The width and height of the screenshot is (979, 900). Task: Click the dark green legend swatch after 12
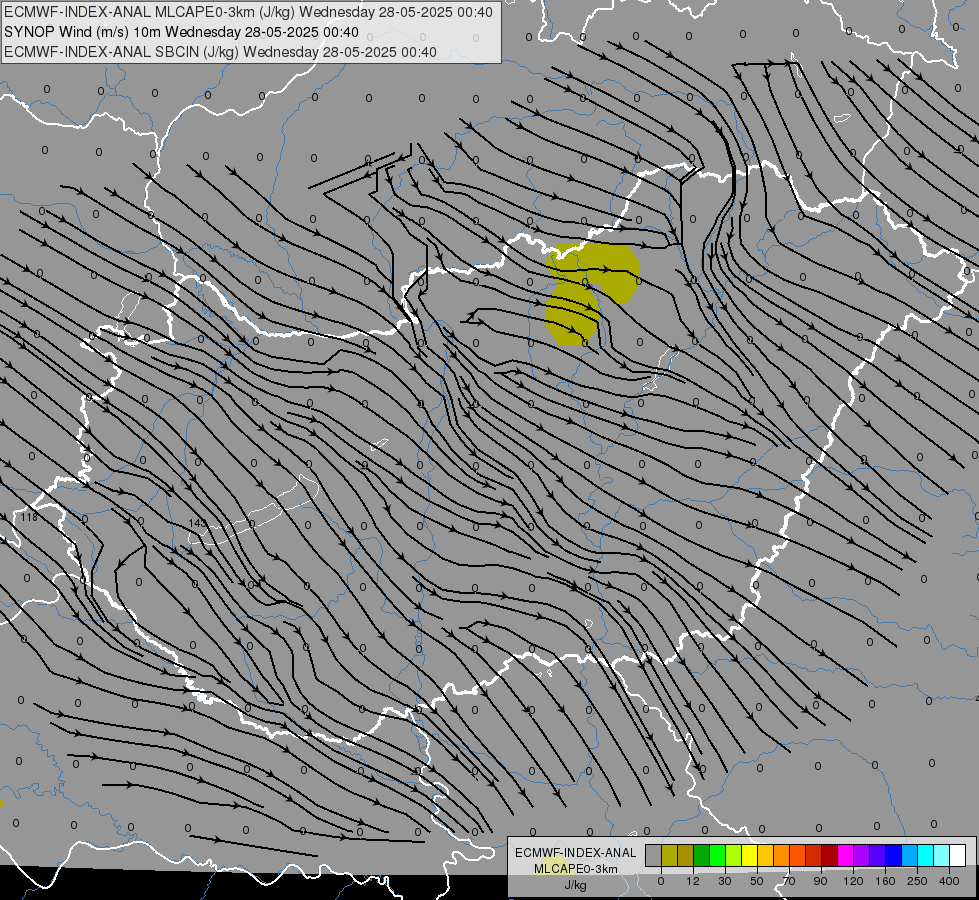(x=702, y=855)
